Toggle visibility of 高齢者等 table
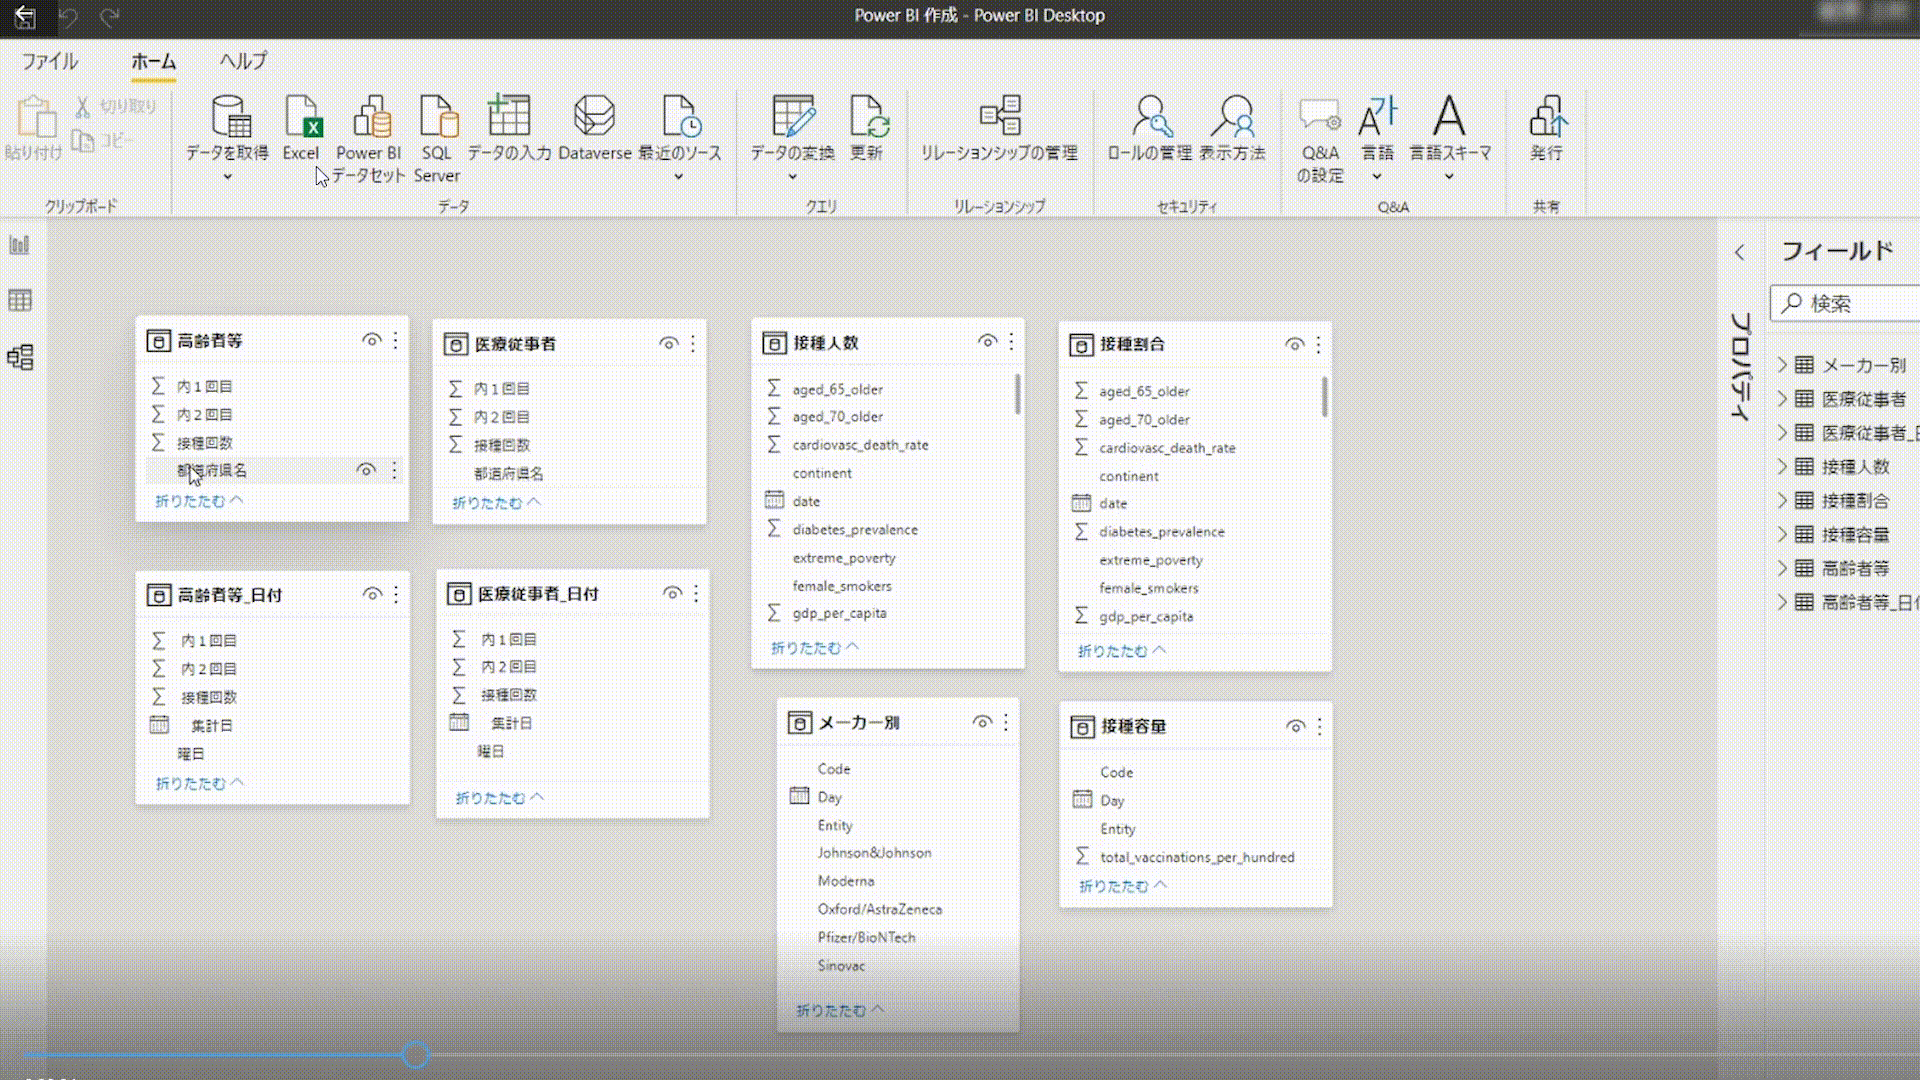Viewport: 1920px width, 1080px height. click(x=371, y=341)
